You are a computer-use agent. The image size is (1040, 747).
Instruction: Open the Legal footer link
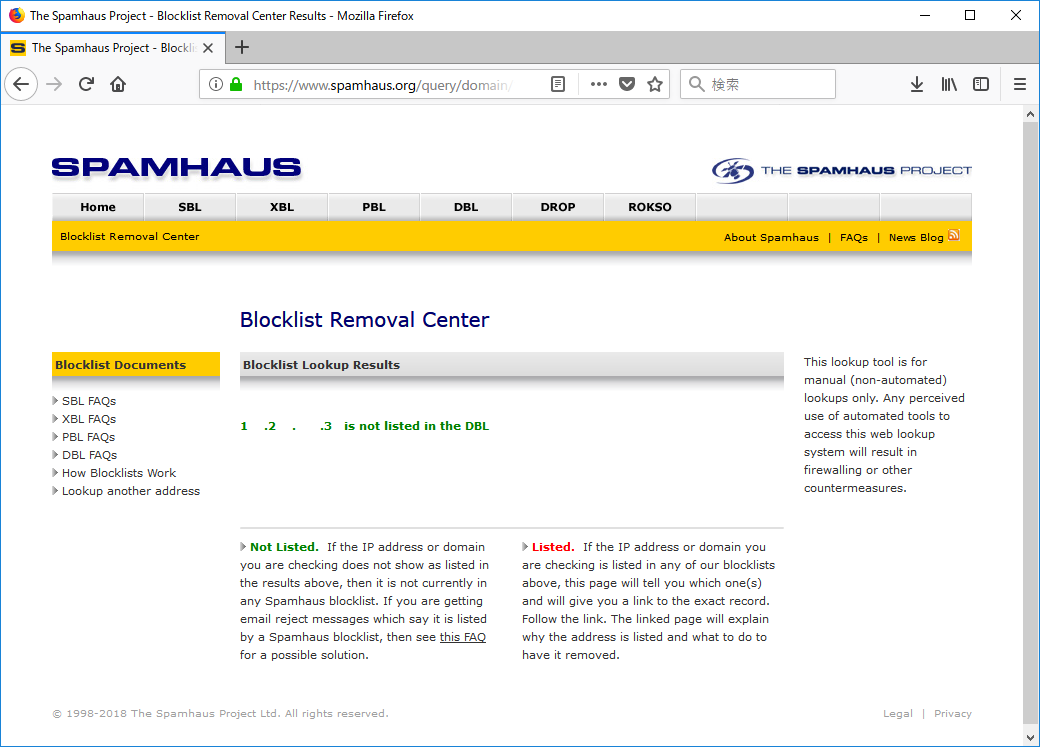click(x=898, y=713)
